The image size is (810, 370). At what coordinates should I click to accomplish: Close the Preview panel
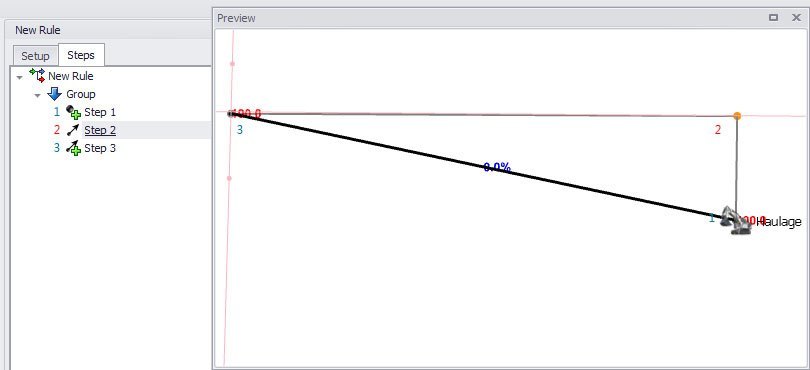pos(796,18)
